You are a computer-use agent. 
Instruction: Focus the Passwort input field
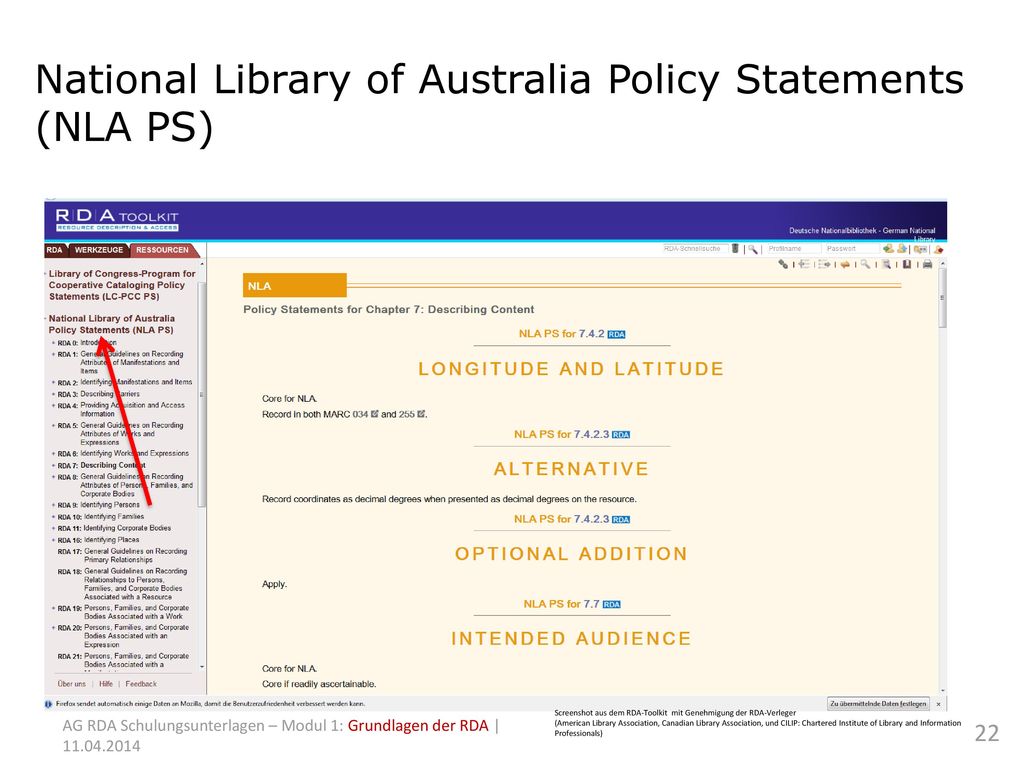pyautogui.click(x=852, y=249)
